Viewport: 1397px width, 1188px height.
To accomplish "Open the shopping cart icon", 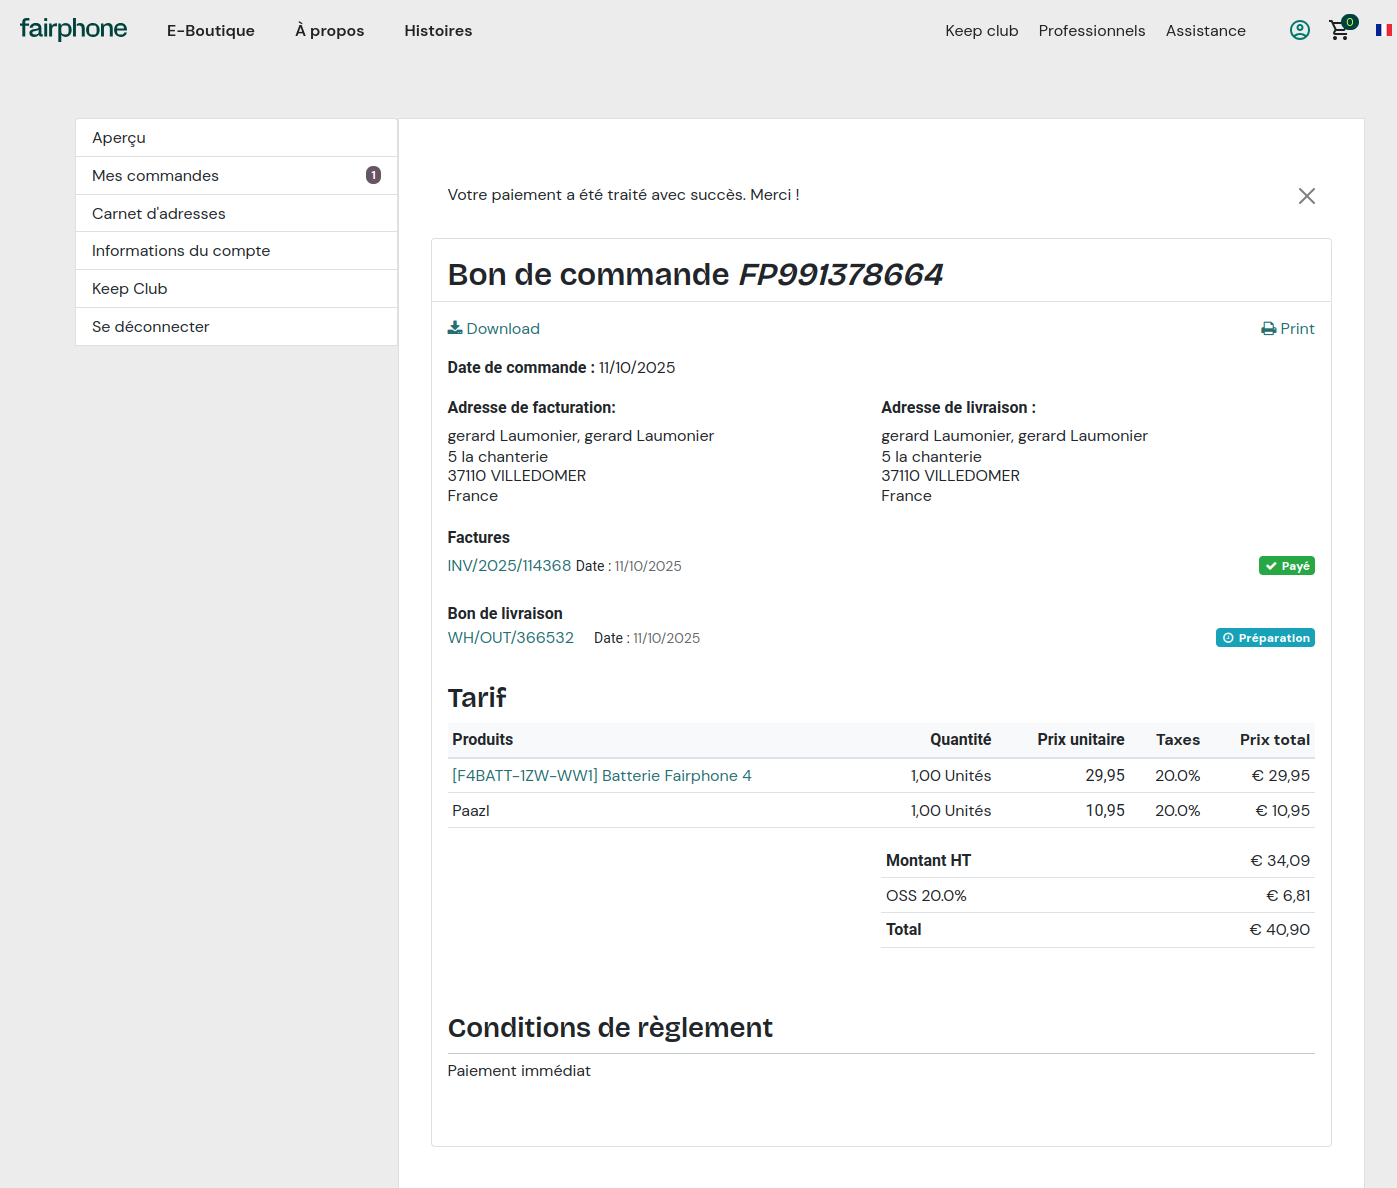I will [1339, 31].
